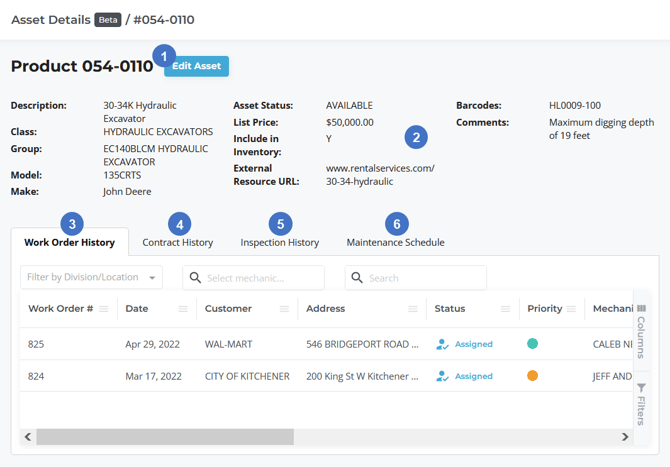The height and width of the screenshot is (467, 670).
Task: Open the Address column menu icon
Action: click(413, 310)
